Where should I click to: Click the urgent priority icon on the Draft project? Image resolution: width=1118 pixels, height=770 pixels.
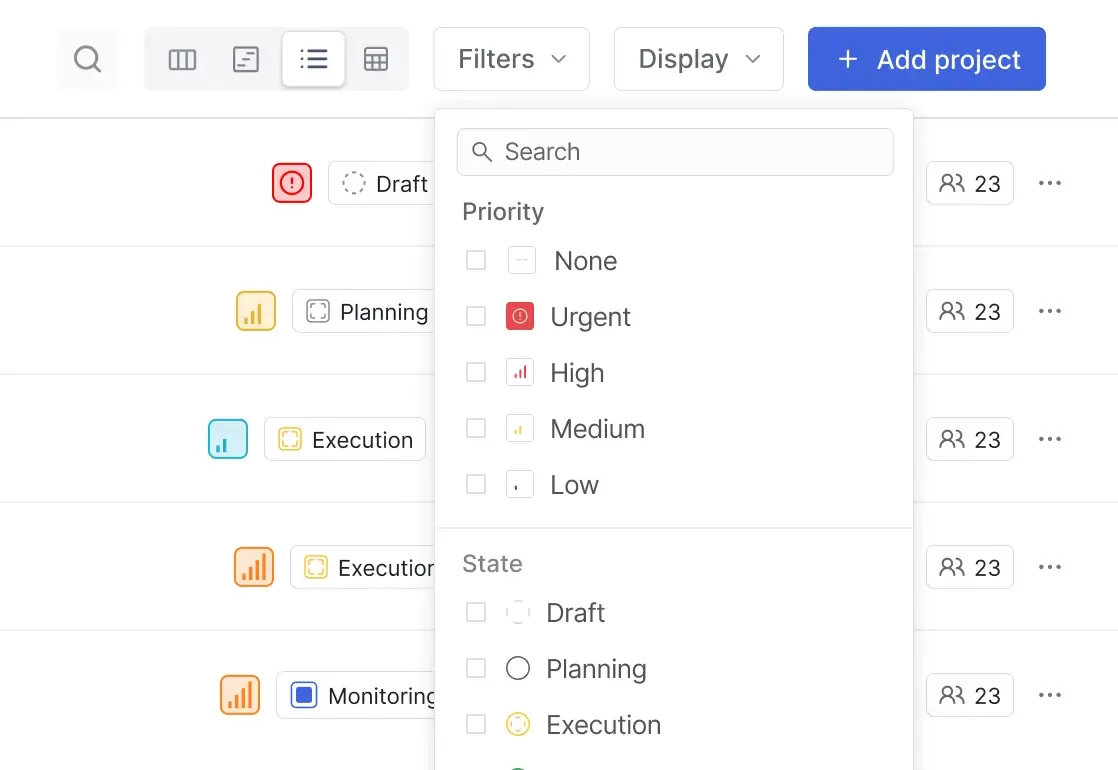click(x=291, y=183)
